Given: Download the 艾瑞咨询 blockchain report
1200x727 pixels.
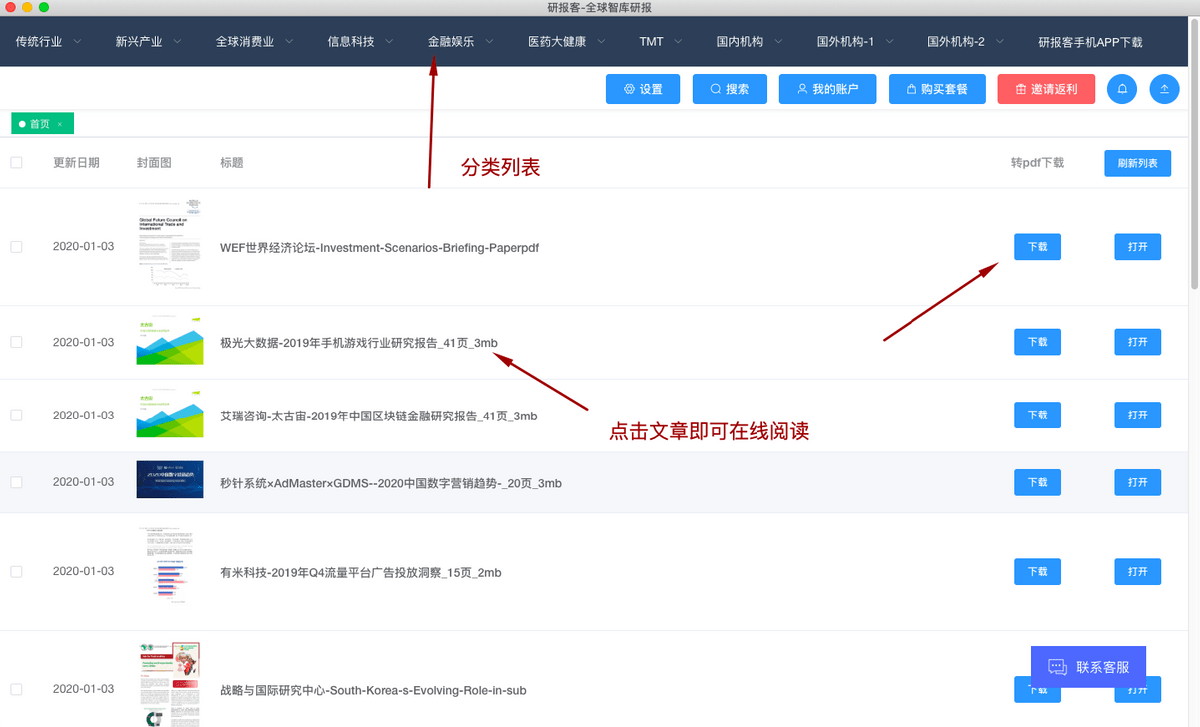Looking at the screenshot, I should coord(1037,415).
